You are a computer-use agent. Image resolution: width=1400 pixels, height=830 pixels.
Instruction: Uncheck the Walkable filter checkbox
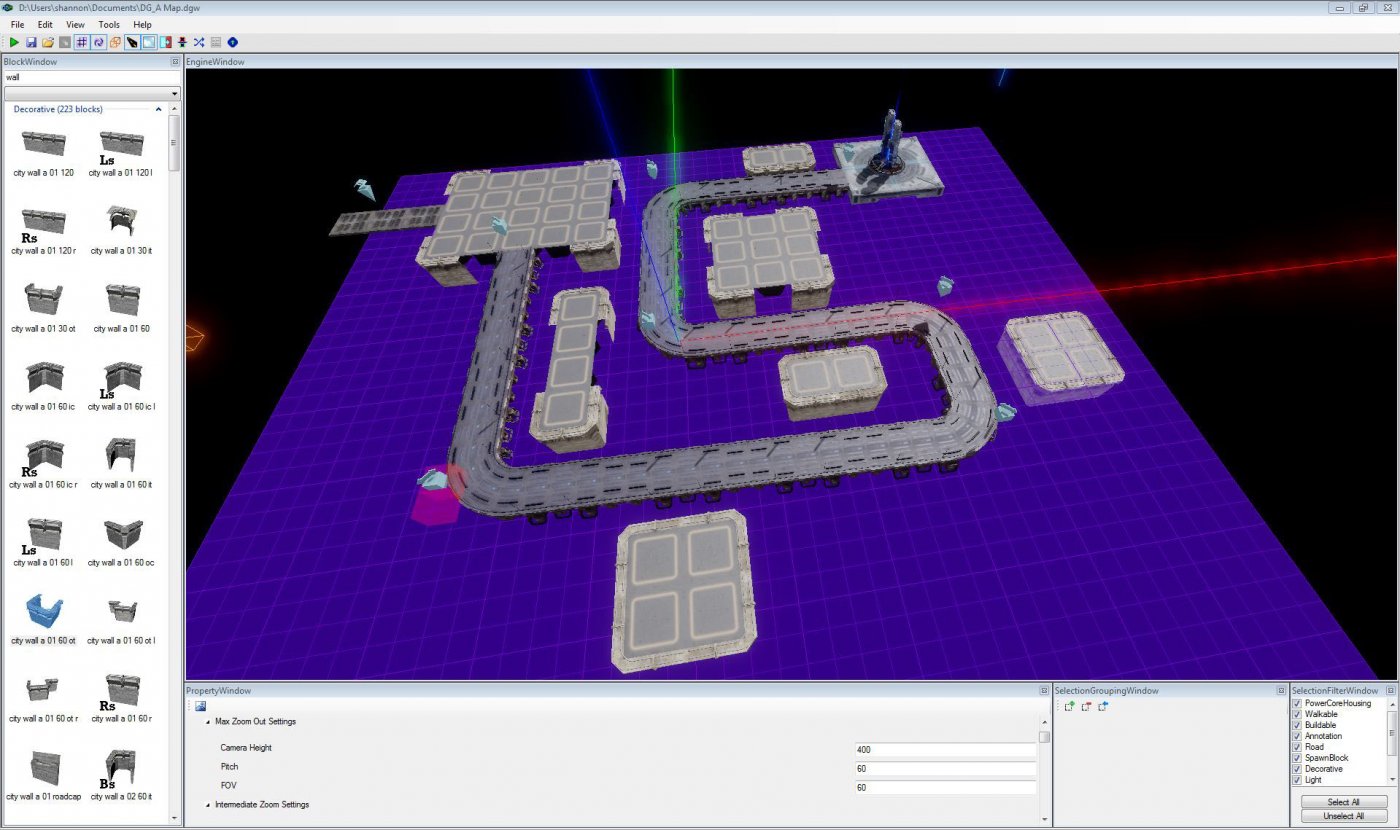[x=1297, y=714]
